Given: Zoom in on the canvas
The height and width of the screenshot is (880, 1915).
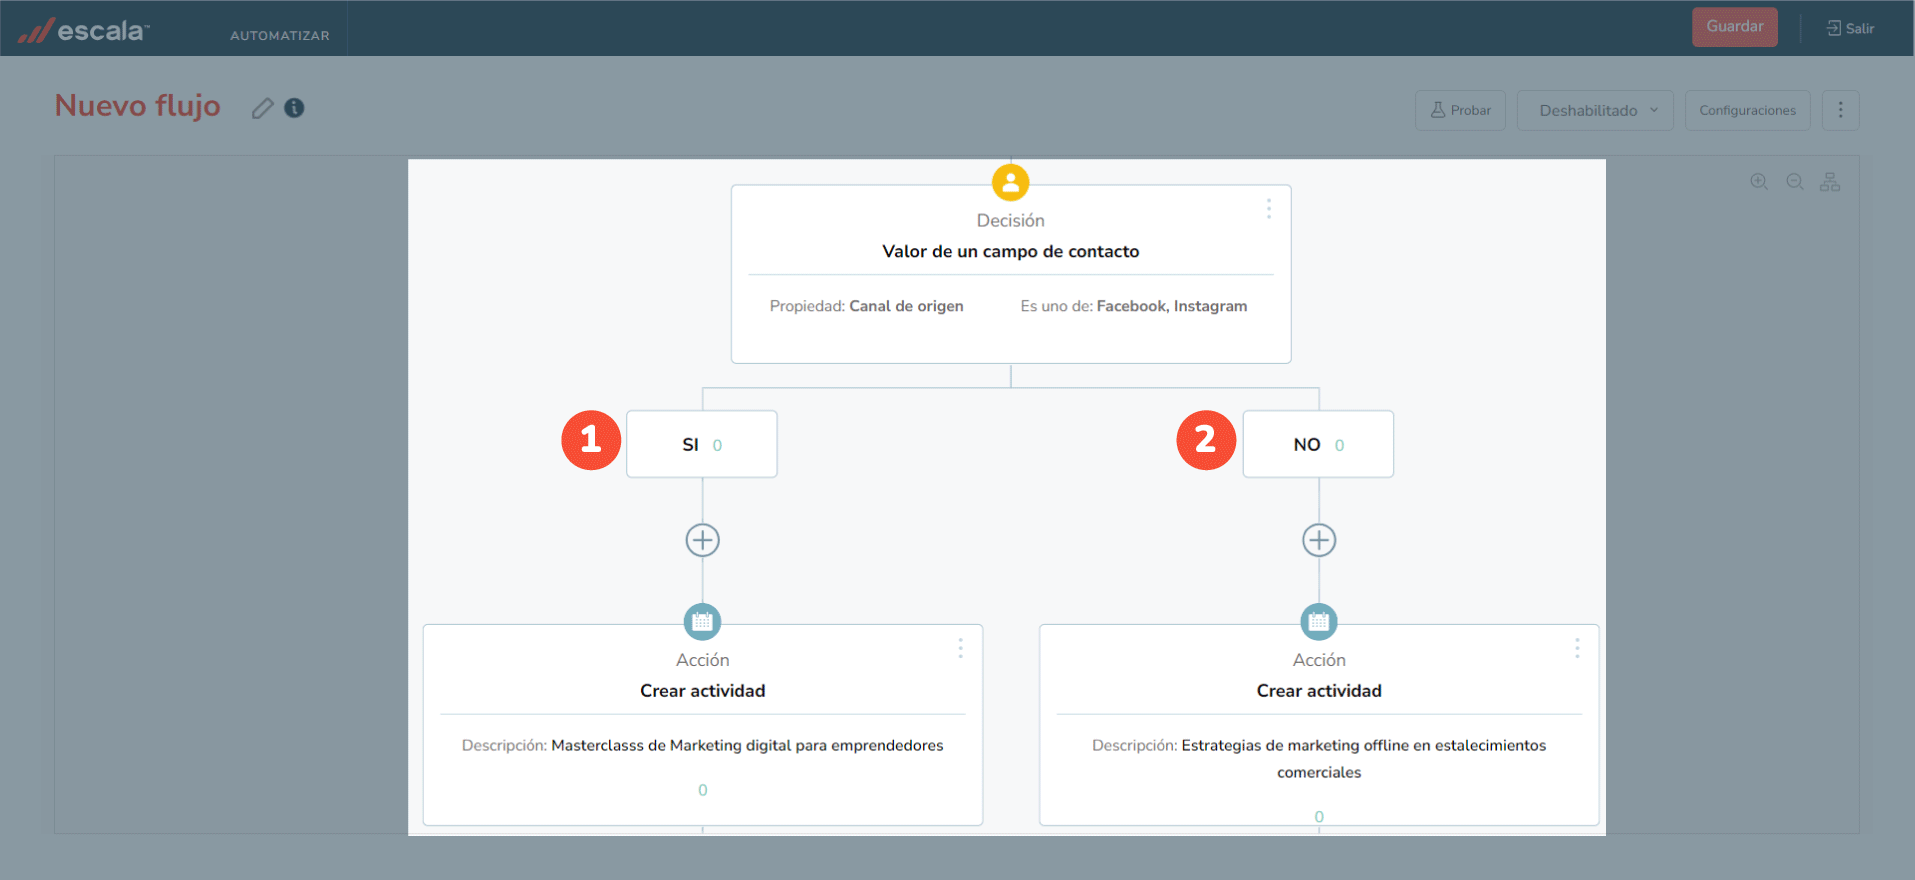Looking at the screenshot, I should coord(1759,182).
